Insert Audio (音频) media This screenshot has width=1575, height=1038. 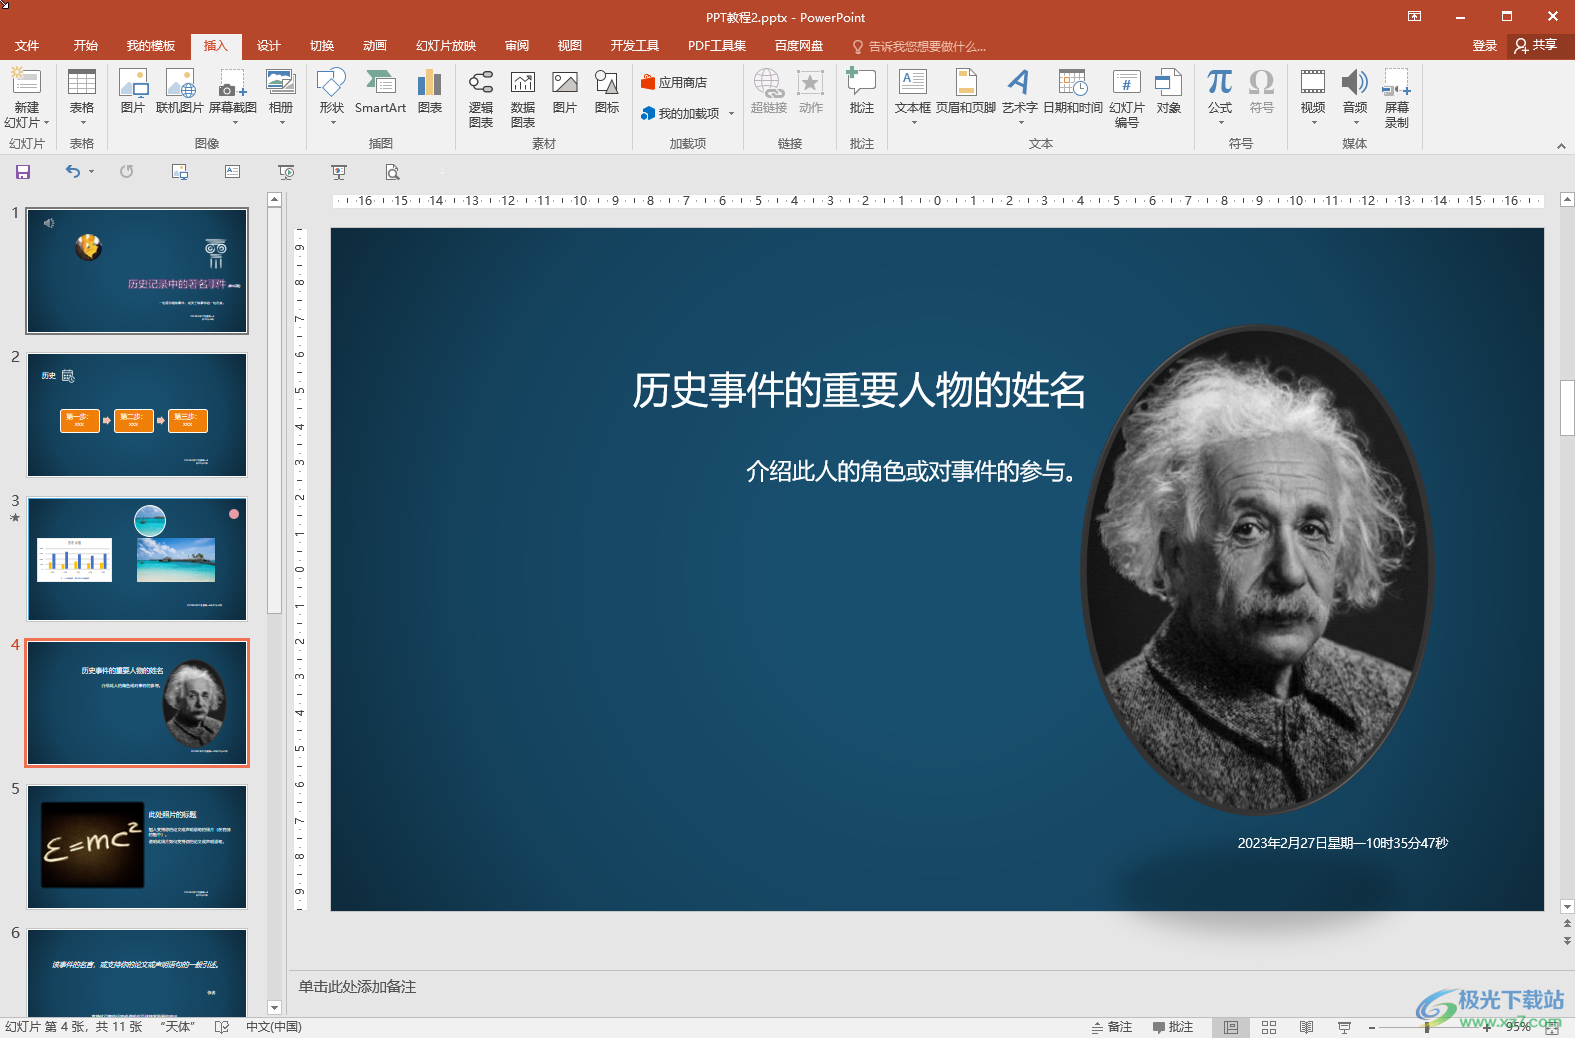point(1355,97)
